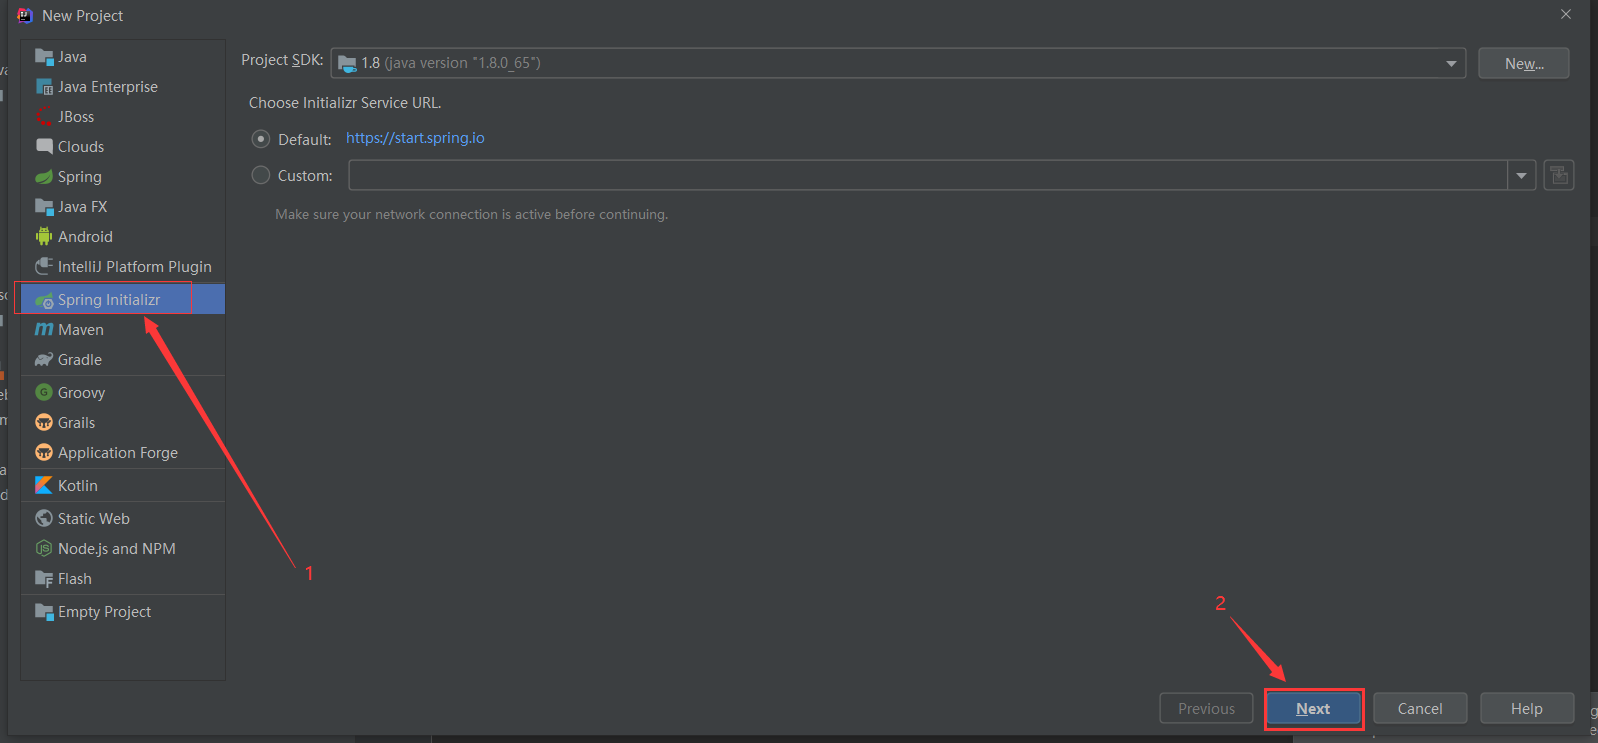The width and height of the screenshot is (1598, 743).
Task: Click the Spring Initializr icon
Action: (x=44, y=300)
